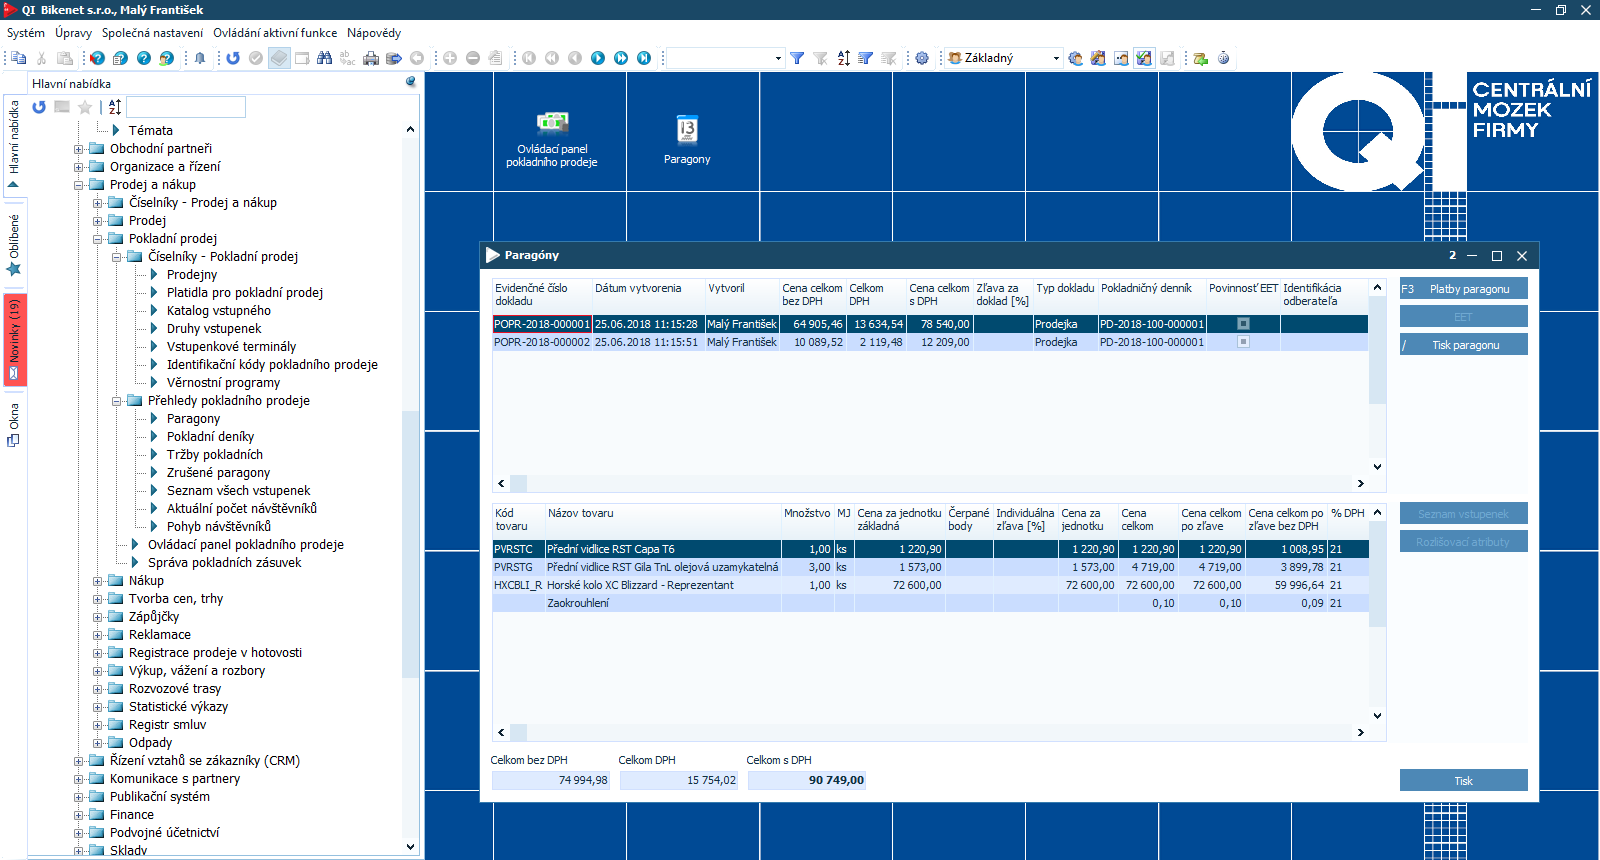Click the Hlavní nabídka search input field
This screenshot has width=1600, height=860.
tap(186, 107)
